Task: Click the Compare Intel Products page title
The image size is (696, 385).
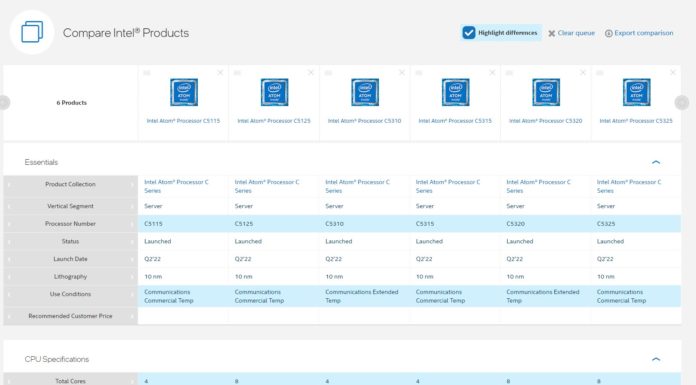Action: (126, 33)
